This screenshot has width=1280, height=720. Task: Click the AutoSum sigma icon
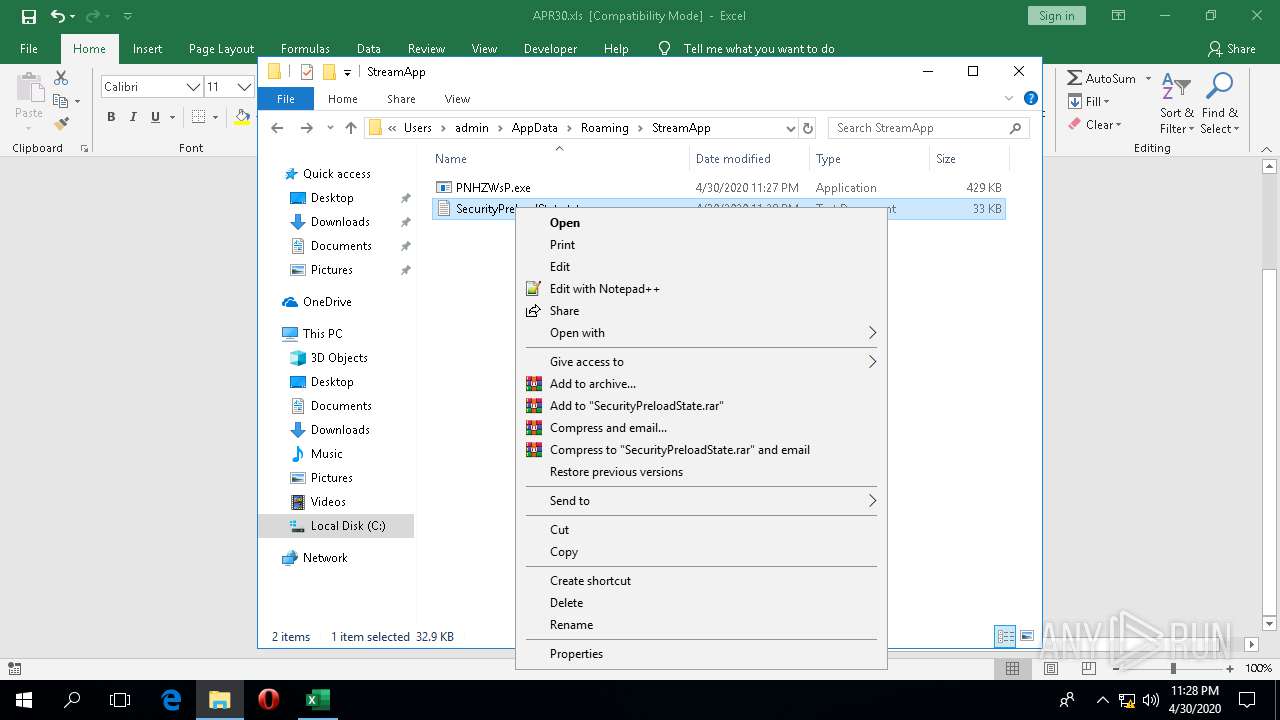[1075, 78]
